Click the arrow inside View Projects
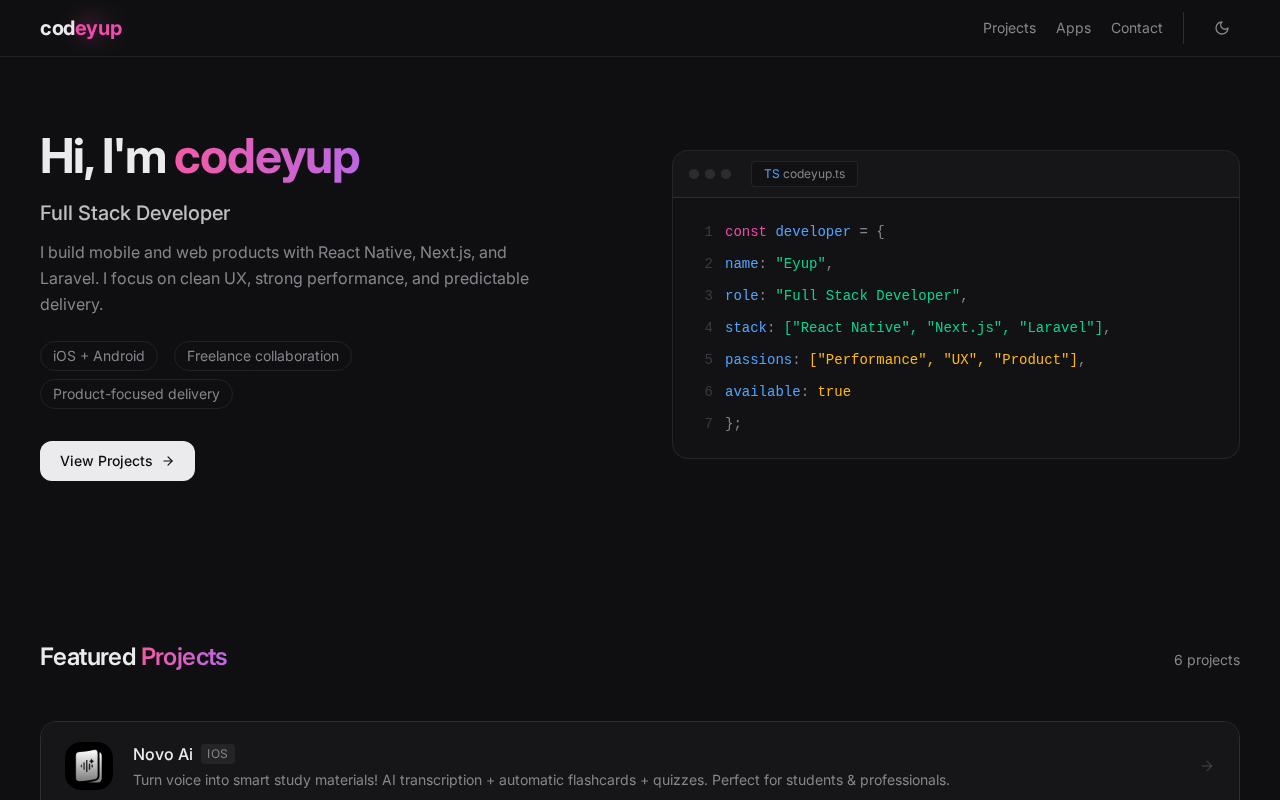Image resolution: width=1280 pixels, height=800 pixels. coord(168,461)
